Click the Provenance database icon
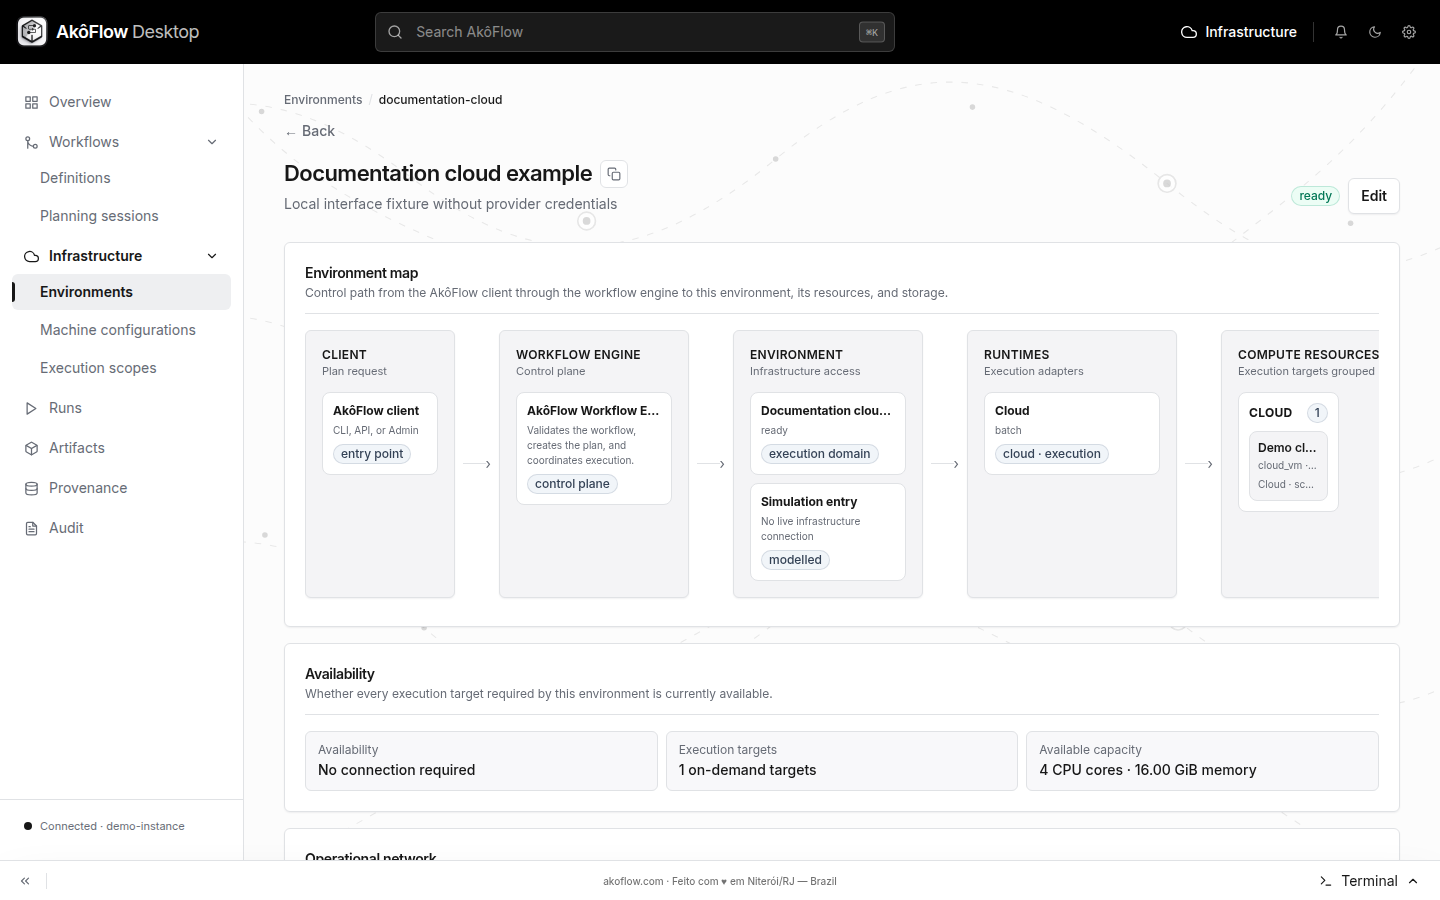 click(31, 488)
